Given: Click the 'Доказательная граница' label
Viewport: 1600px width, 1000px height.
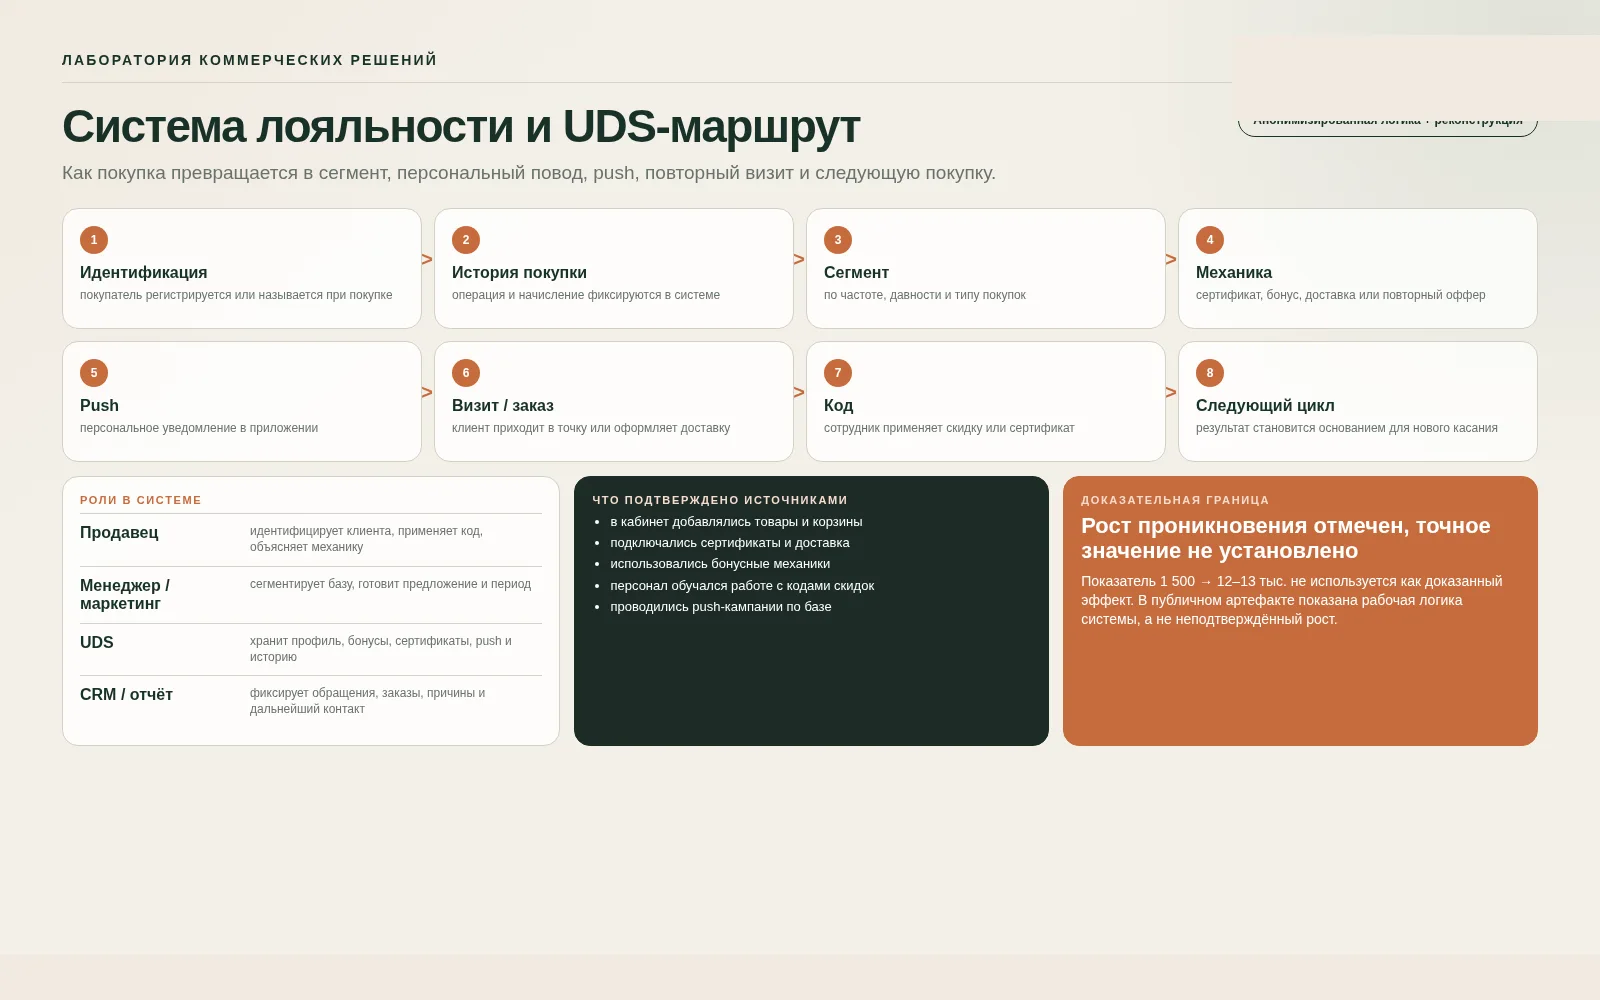Looking at the screenshot, I should point(1175,500).
